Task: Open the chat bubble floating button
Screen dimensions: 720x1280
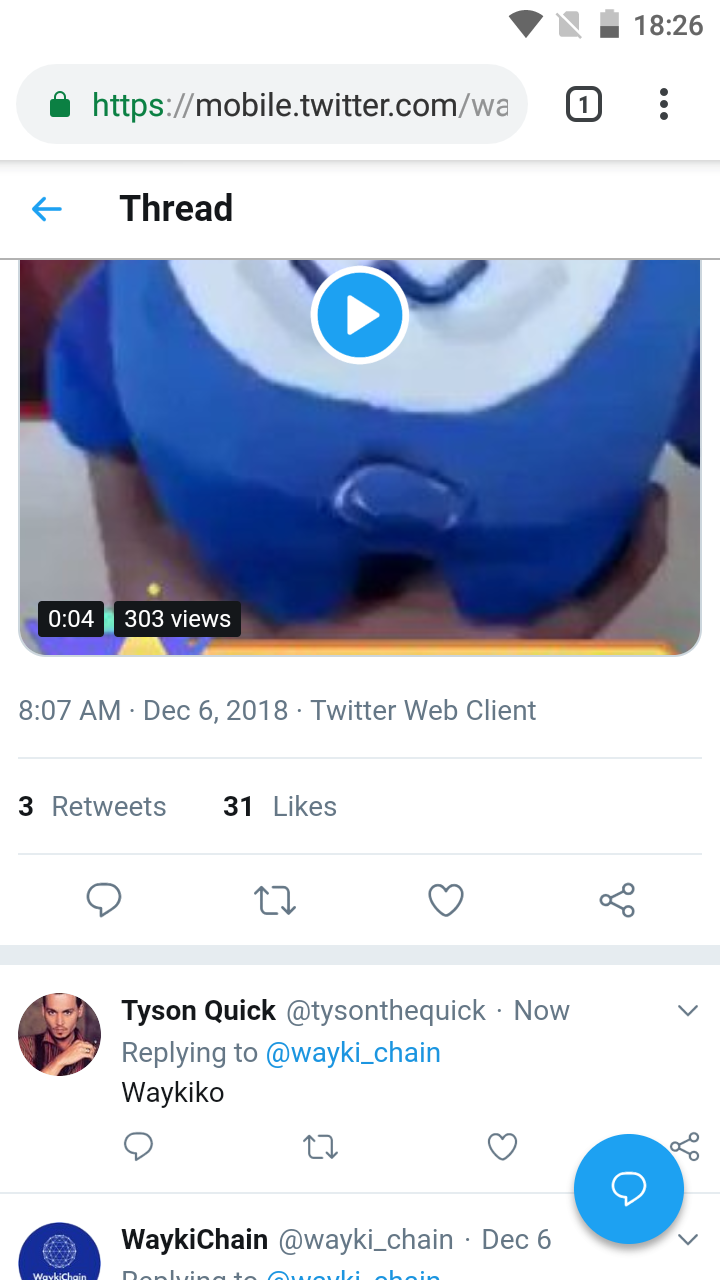Action: (x=628, y=1188)
